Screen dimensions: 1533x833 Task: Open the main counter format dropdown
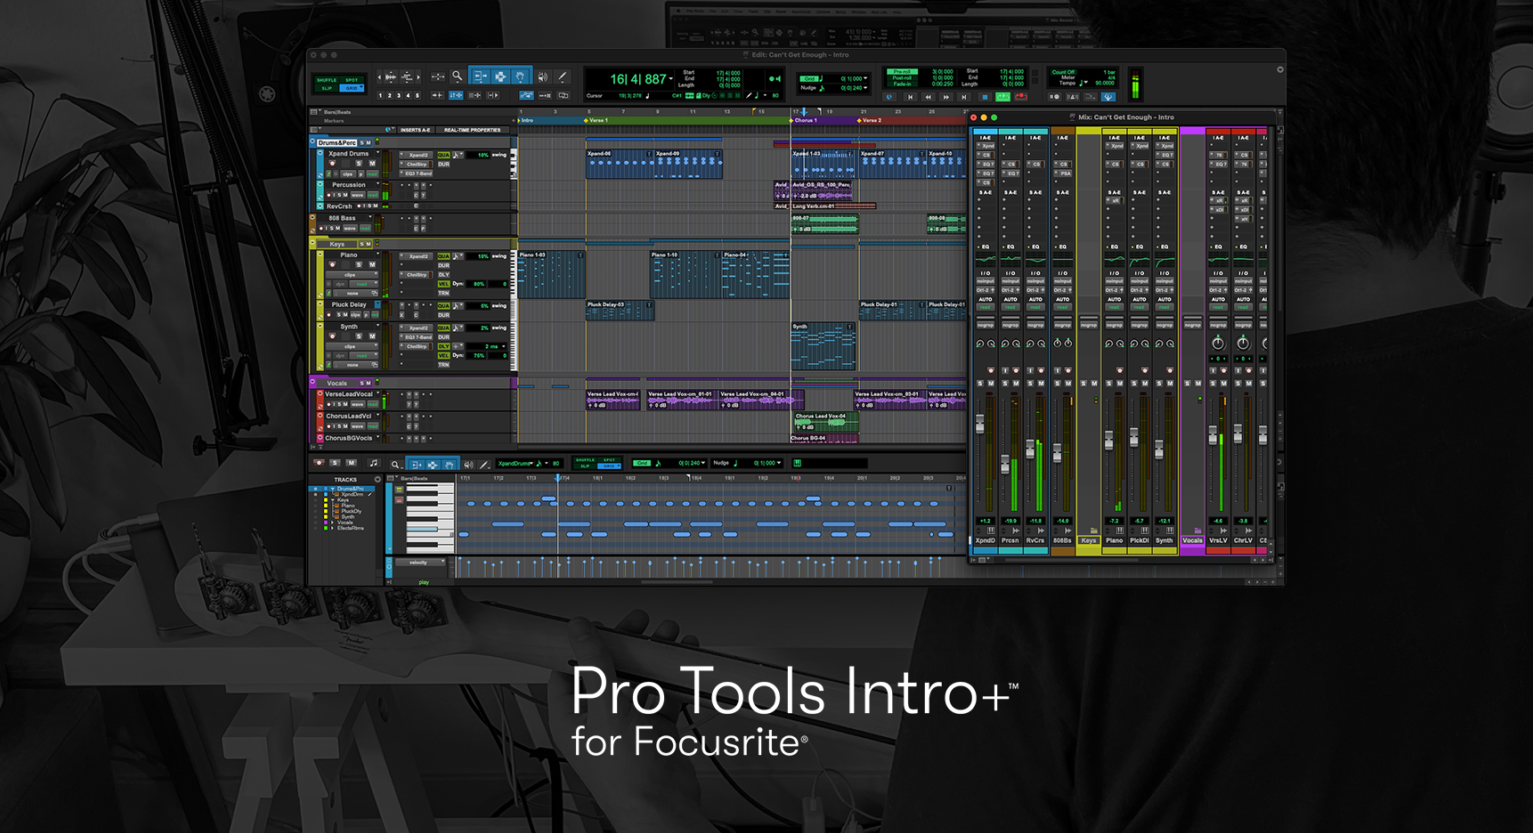point(672,79)
